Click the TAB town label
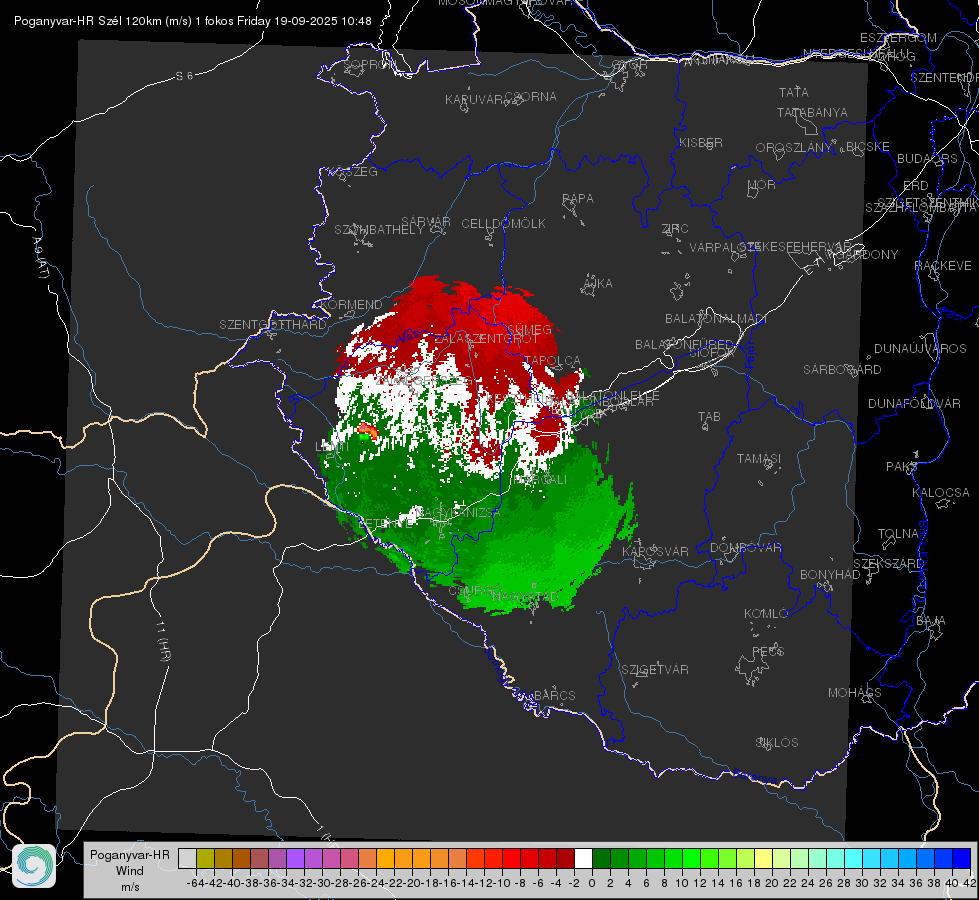Viewport: 979px width, 900px height. pyautogui.click(x=709, y=417)
